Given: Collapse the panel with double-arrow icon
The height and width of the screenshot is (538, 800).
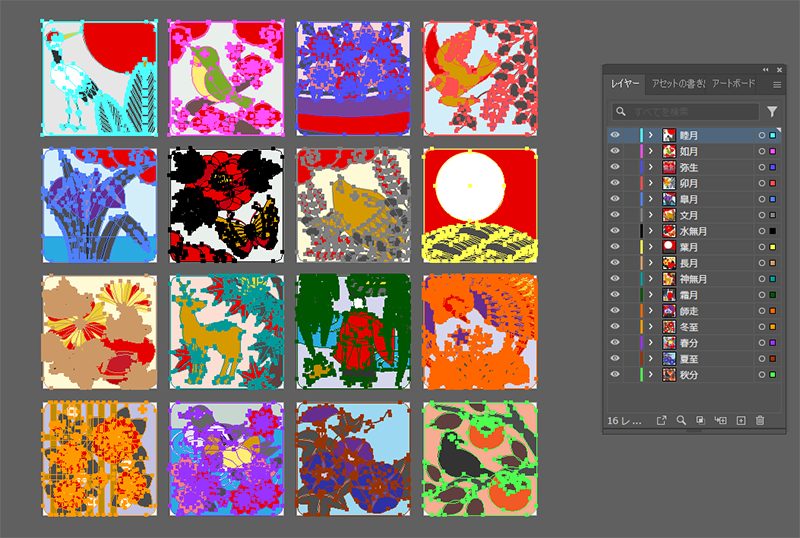Looking at the screenshot, I should click(x=766, y=70).
